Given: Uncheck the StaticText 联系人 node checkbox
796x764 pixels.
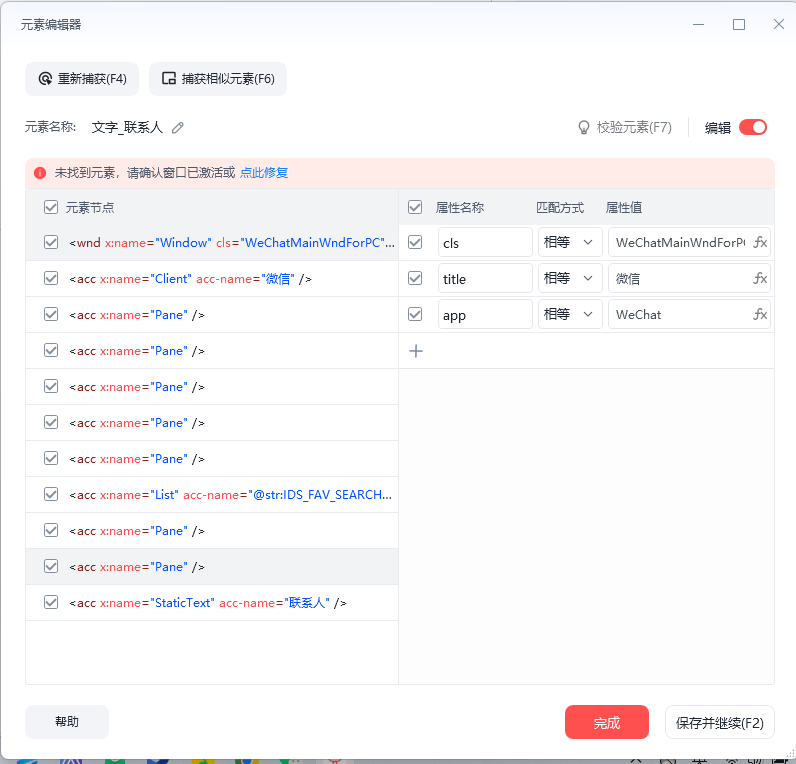Looking at the screenshot, I should coord(51,602).
